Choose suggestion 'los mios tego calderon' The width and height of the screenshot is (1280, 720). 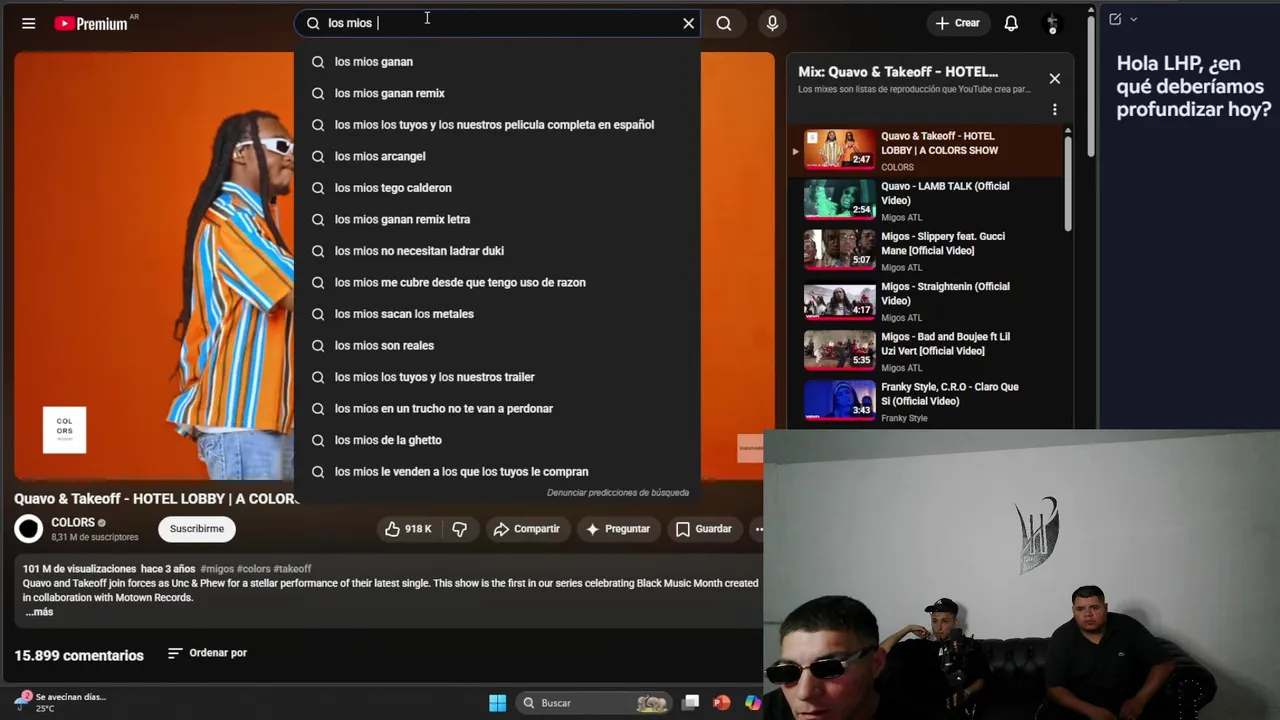pyautogui.click(x=497, y=188)
